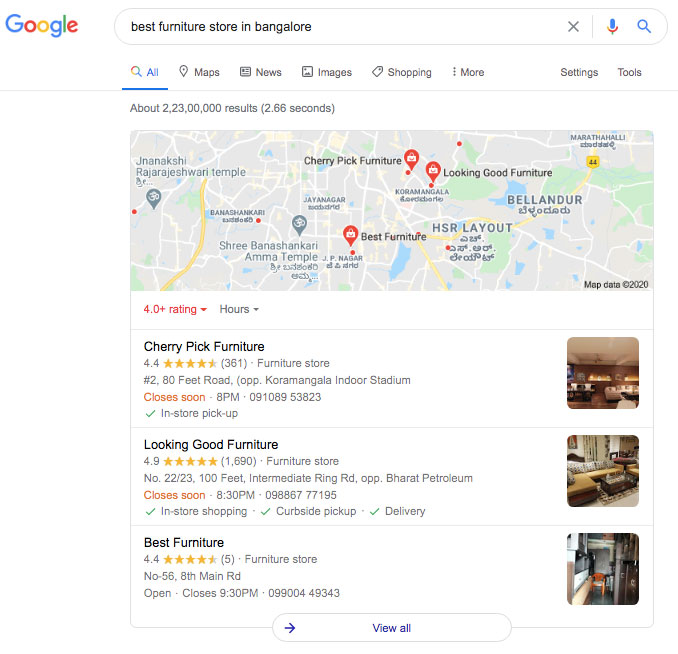
Task: Open the 4.0+ rating filter dropdown
Action: click(175, 309)
